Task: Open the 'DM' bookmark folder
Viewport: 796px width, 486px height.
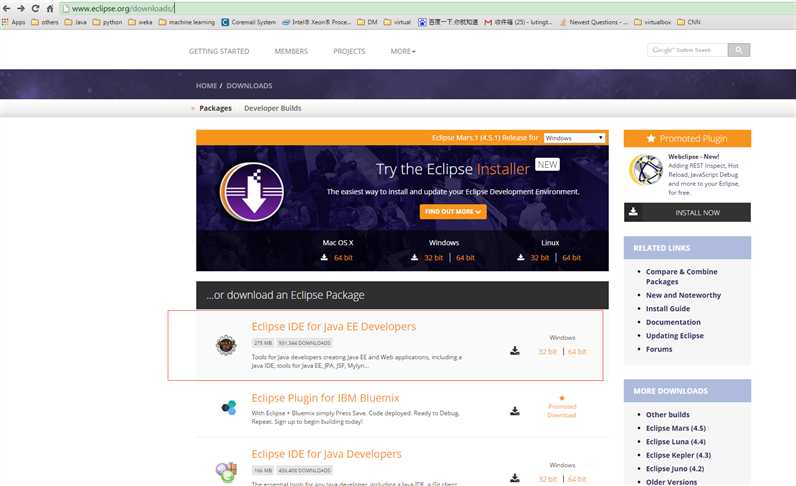Action: point(367,22)
